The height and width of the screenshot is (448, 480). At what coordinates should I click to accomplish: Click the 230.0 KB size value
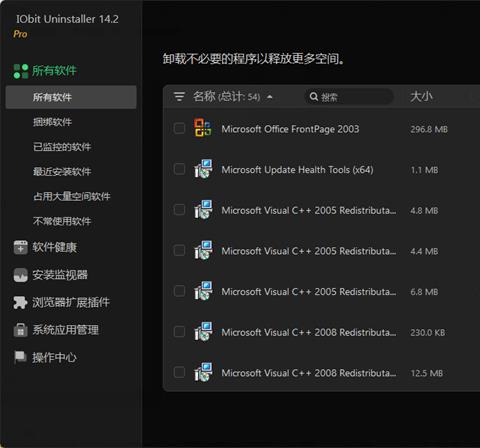428,333
